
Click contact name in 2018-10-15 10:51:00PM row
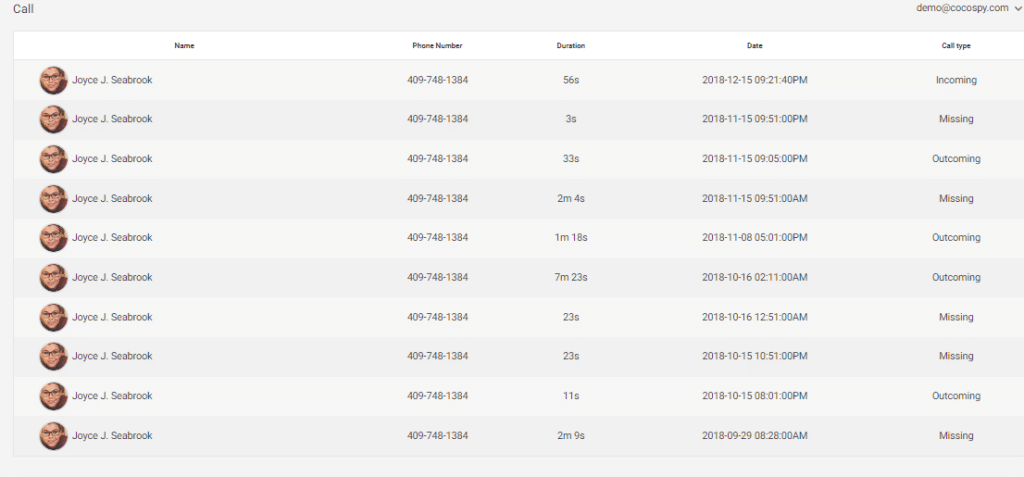coord(112,356)
